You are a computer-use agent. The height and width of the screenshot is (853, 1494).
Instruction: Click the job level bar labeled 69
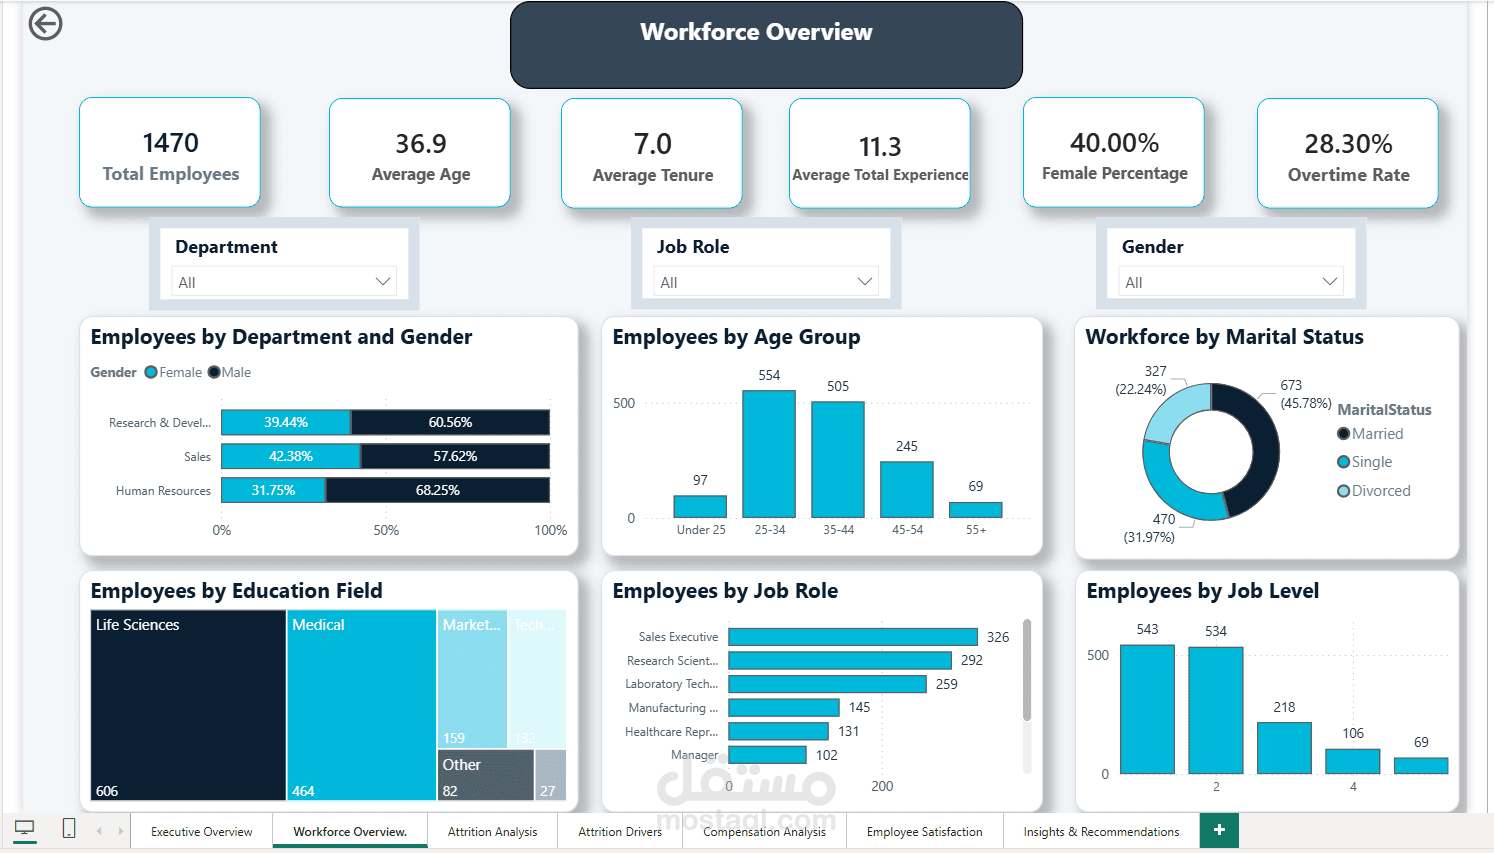point(1421,766)
